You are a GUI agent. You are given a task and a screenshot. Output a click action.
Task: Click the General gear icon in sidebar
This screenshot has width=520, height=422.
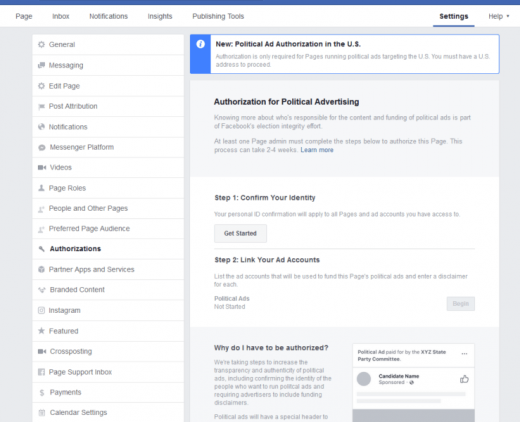41,44
